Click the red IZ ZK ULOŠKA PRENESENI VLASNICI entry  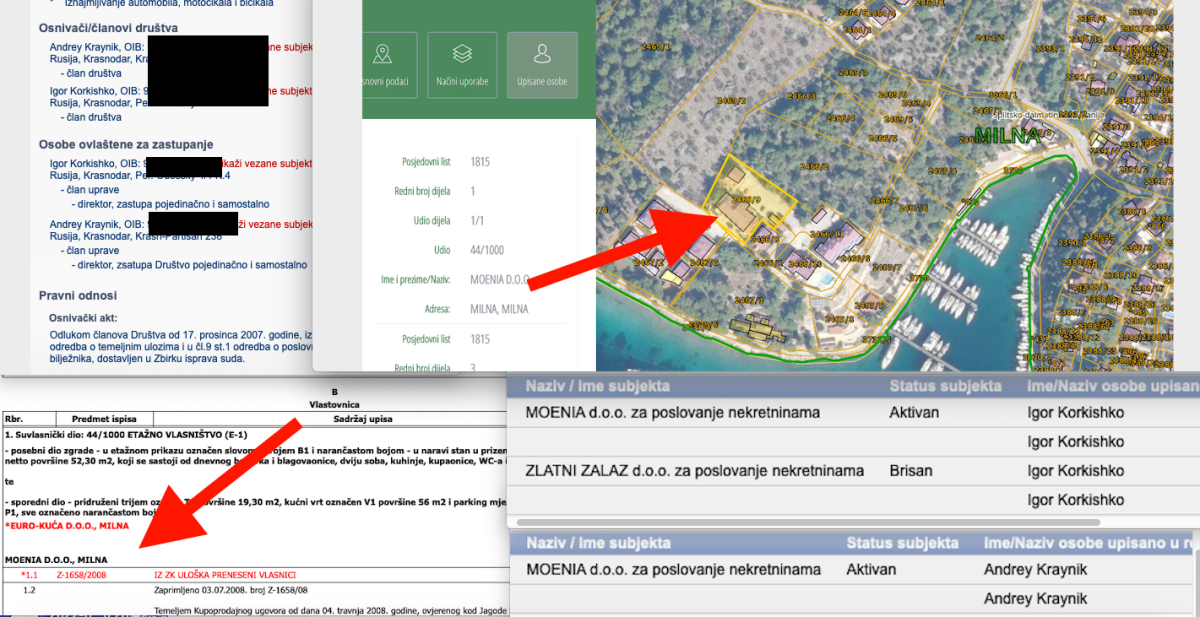coord(225,575)
